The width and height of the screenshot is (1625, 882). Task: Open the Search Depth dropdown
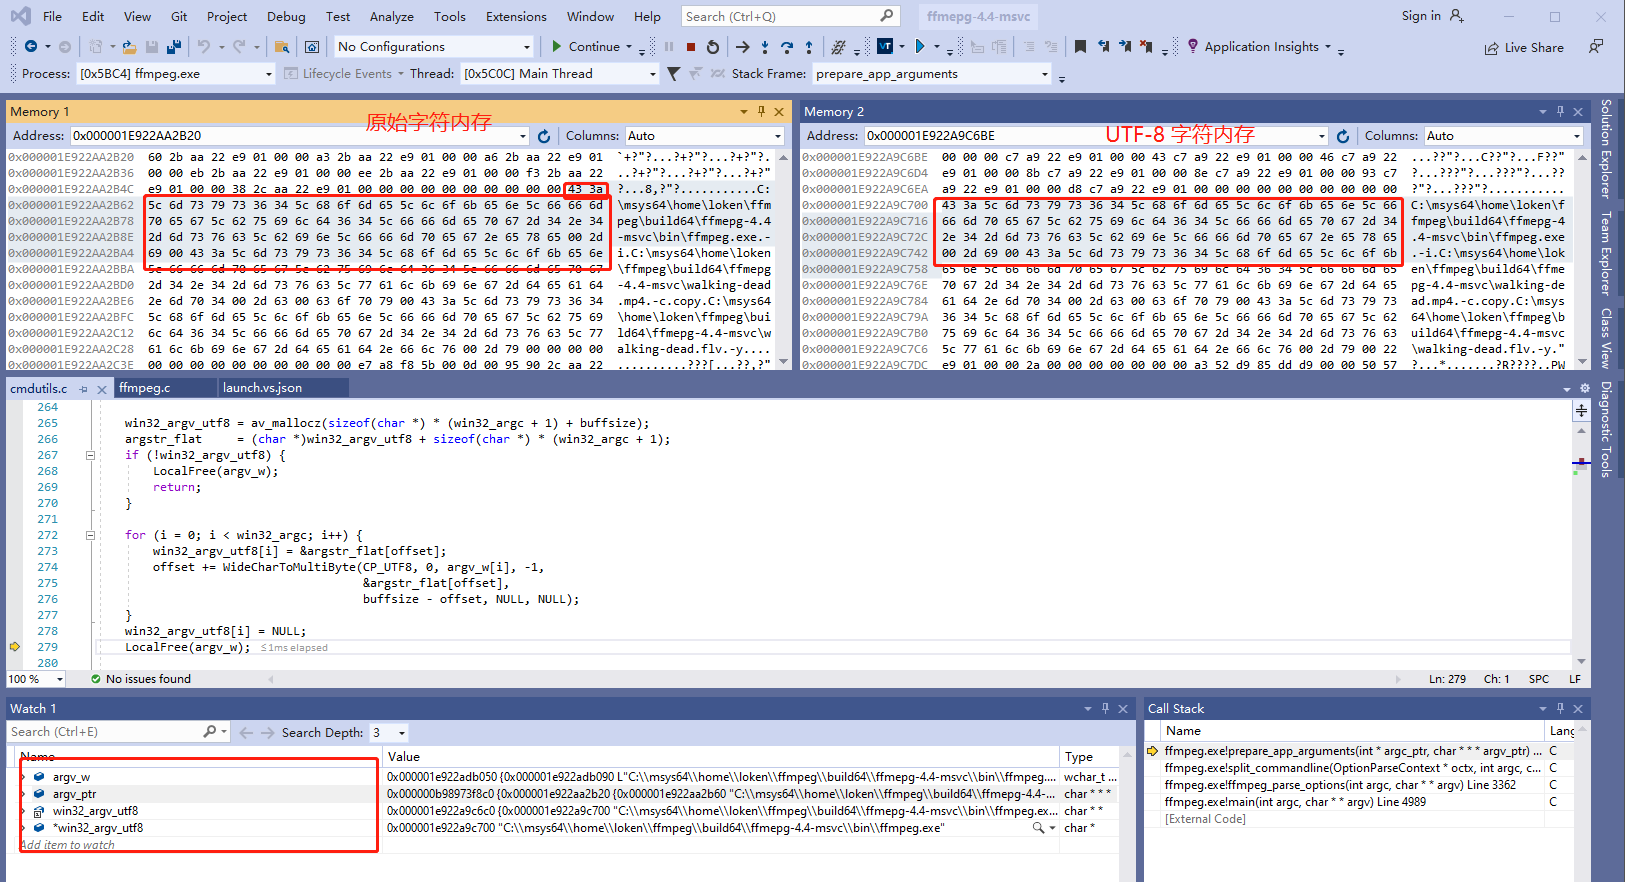pyautogui.click(x=401, y=733)
